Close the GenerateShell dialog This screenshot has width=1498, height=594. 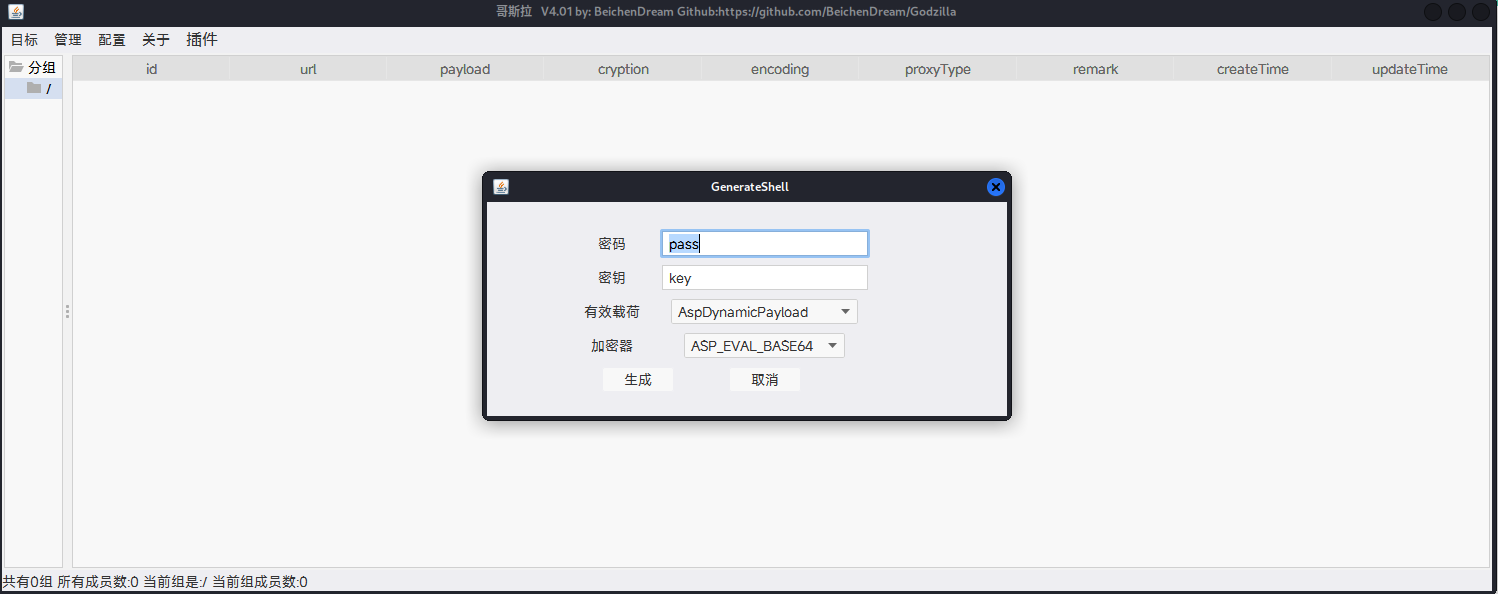[x=995, y=187]
